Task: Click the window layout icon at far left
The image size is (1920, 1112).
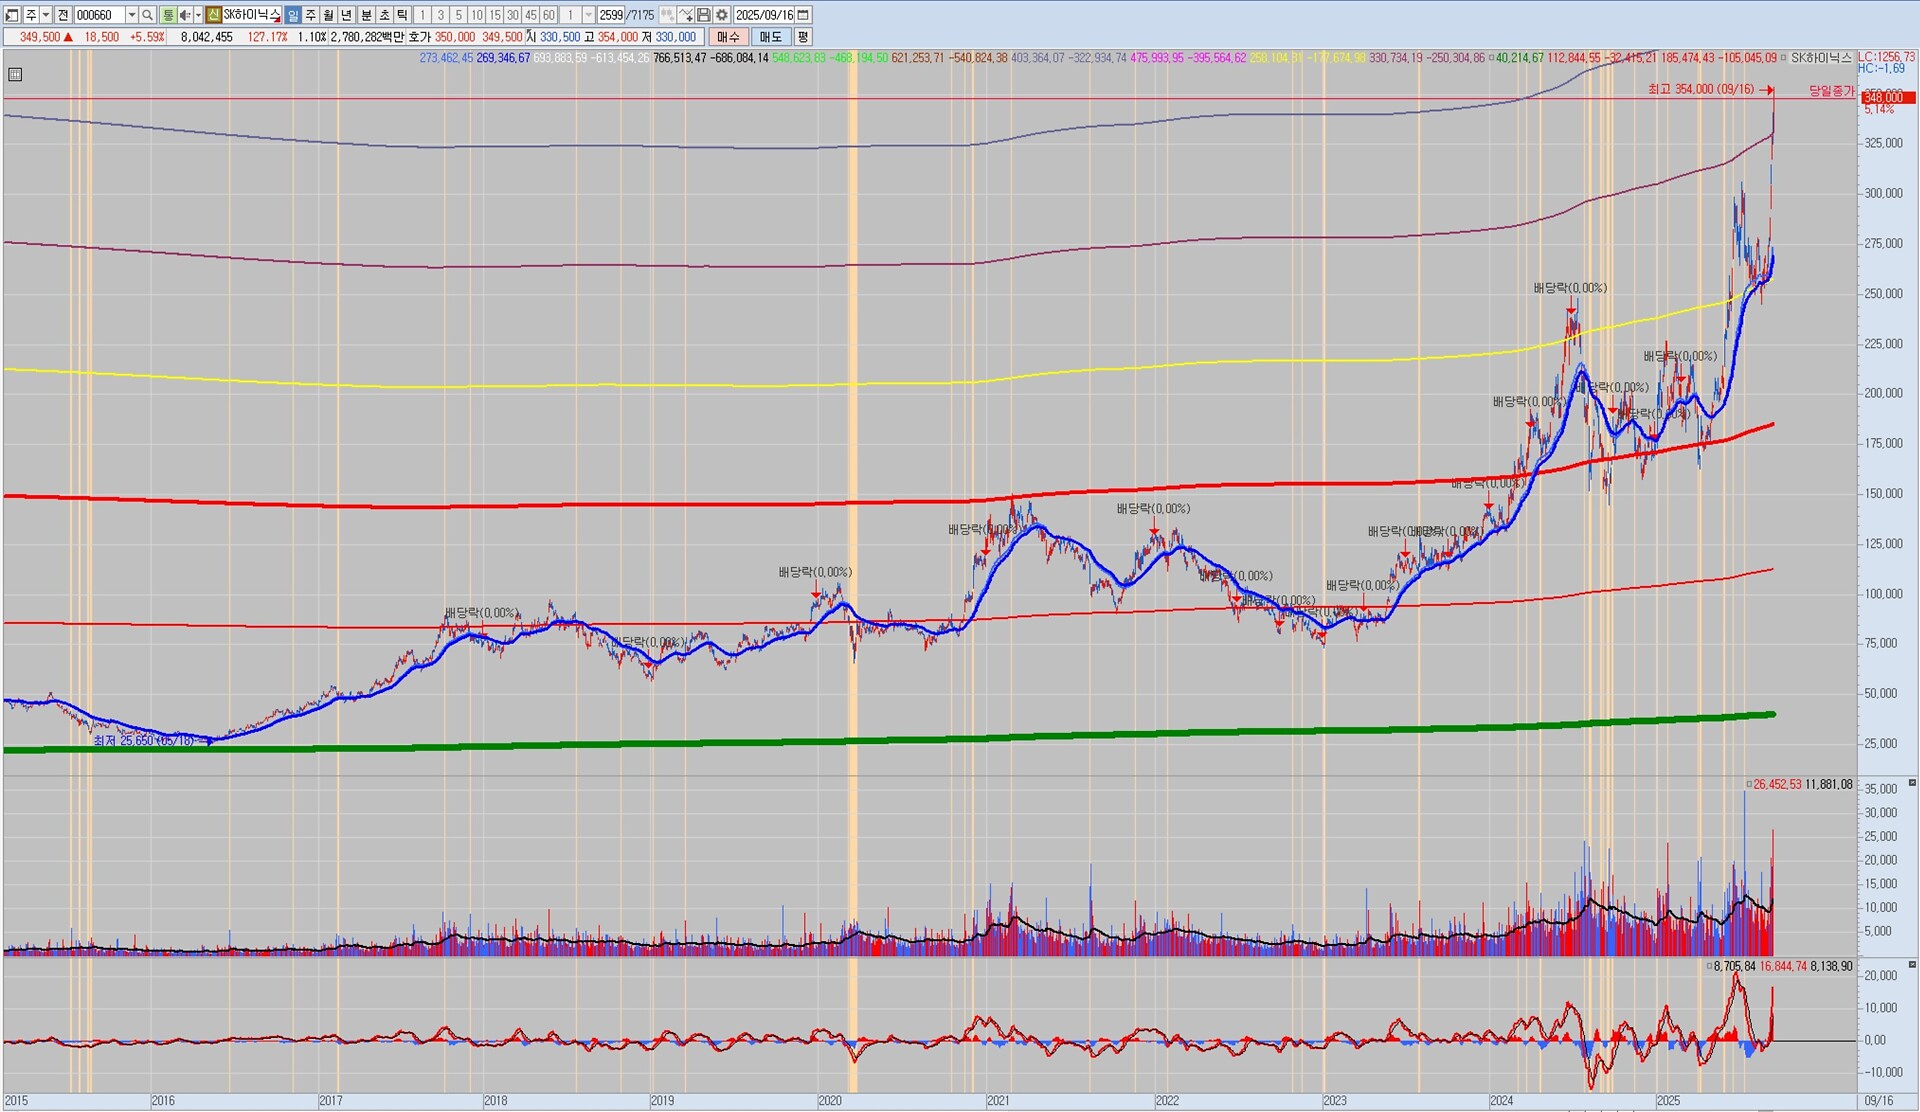Action: tap(12, 15)
